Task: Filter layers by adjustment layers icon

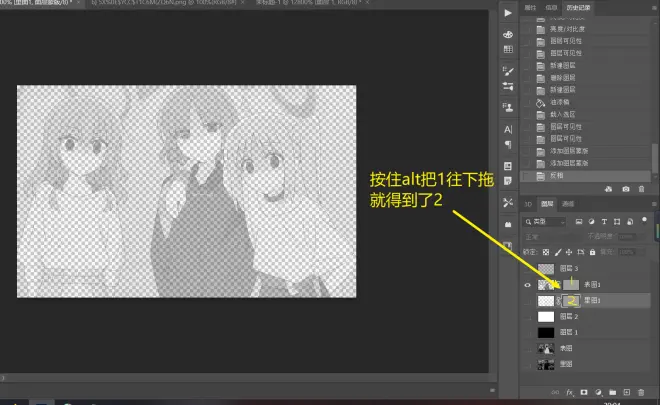Action: (591, 221)
